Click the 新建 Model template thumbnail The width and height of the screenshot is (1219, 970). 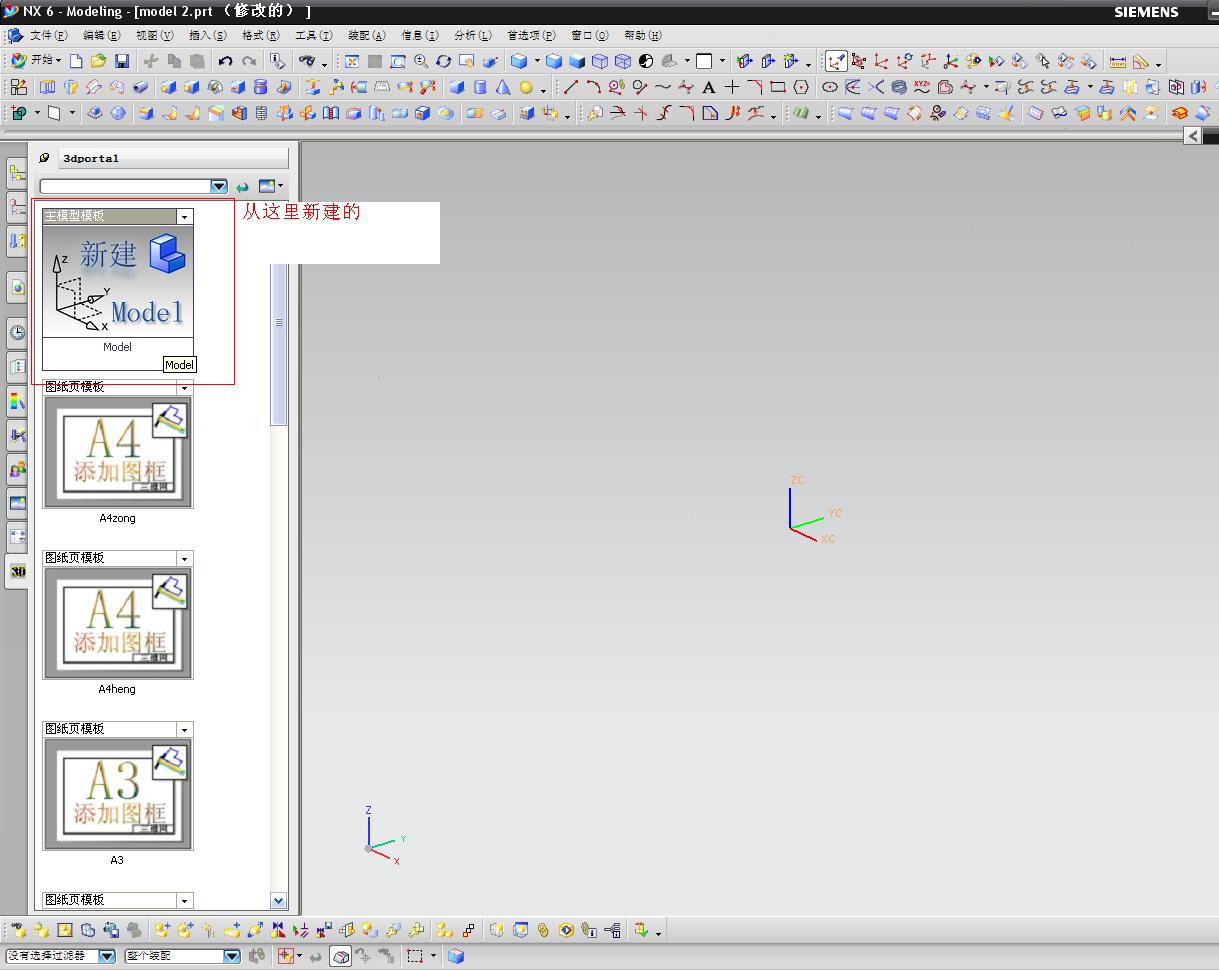[118, 281]
